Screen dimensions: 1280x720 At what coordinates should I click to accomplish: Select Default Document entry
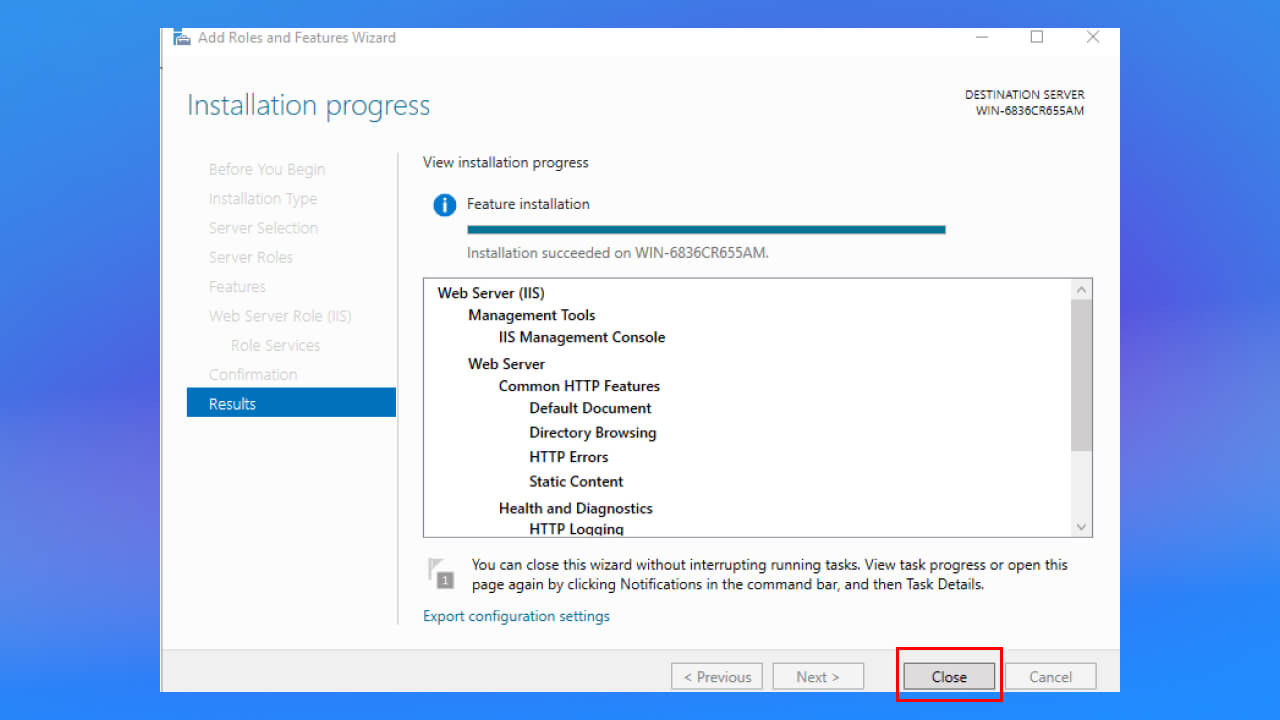pos(590,408)
